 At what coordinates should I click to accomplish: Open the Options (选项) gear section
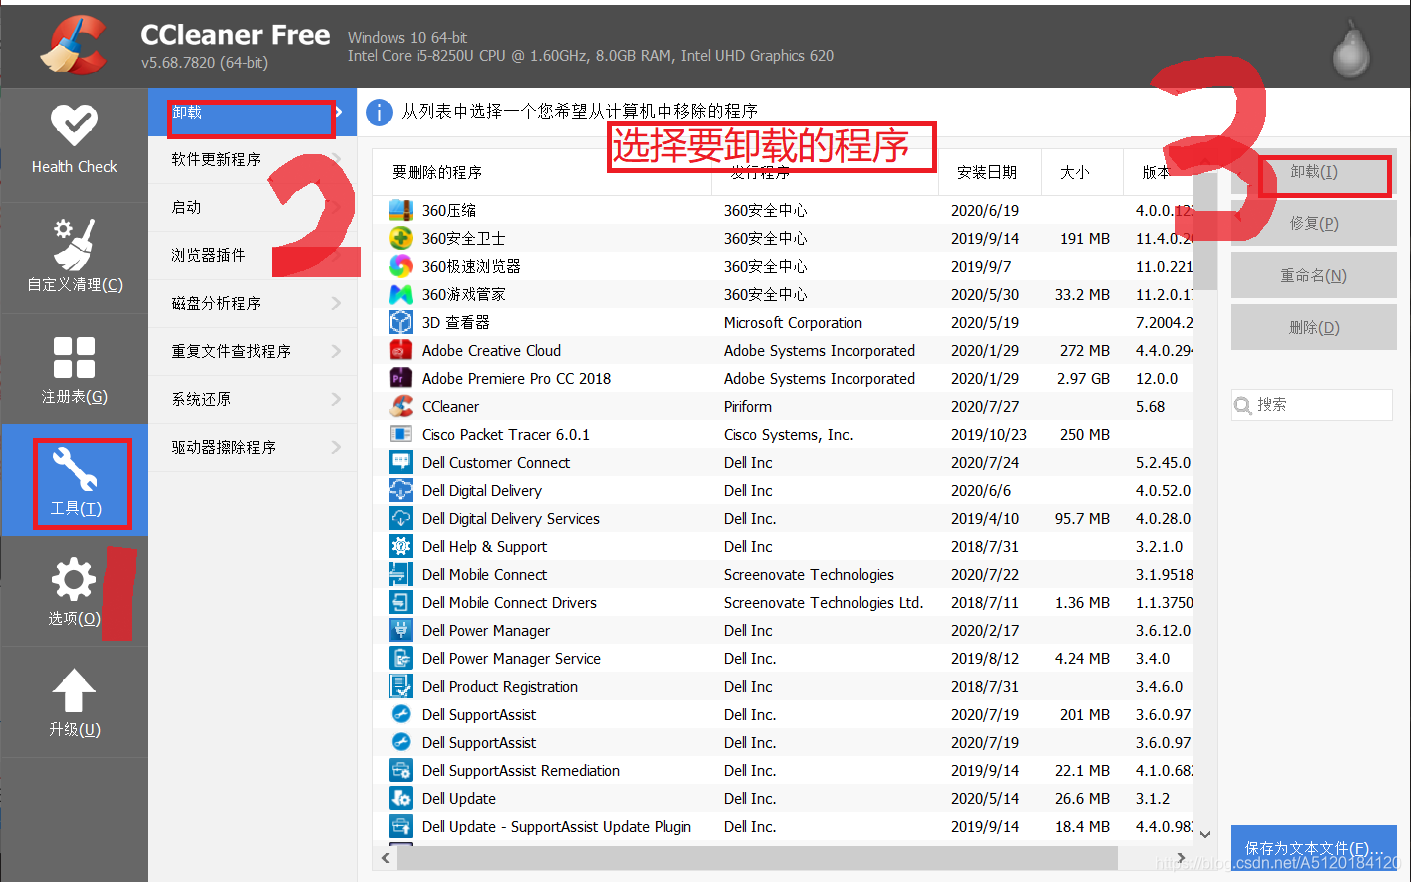tap(74, 591)
